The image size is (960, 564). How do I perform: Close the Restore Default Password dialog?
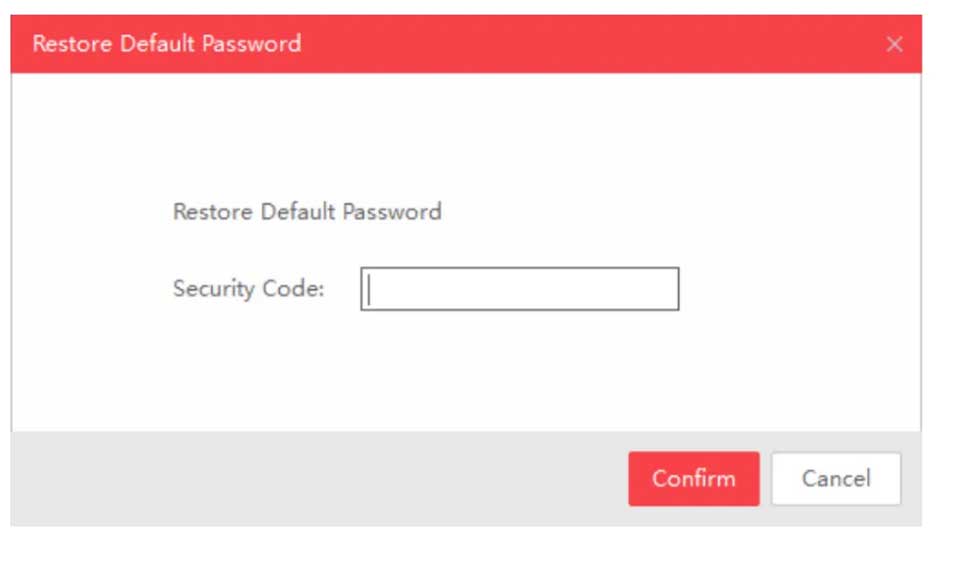894,44
